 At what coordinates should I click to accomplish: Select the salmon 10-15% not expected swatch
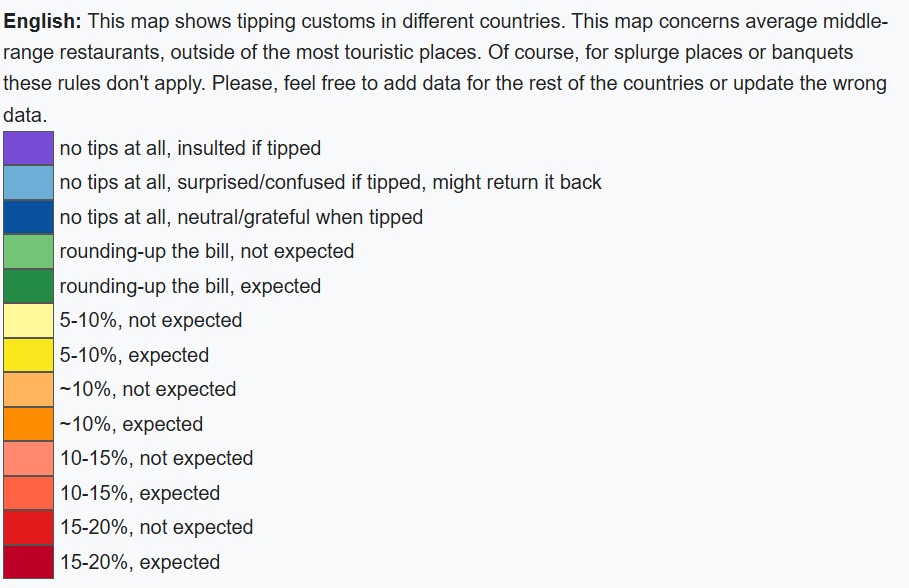coord(28,458)
